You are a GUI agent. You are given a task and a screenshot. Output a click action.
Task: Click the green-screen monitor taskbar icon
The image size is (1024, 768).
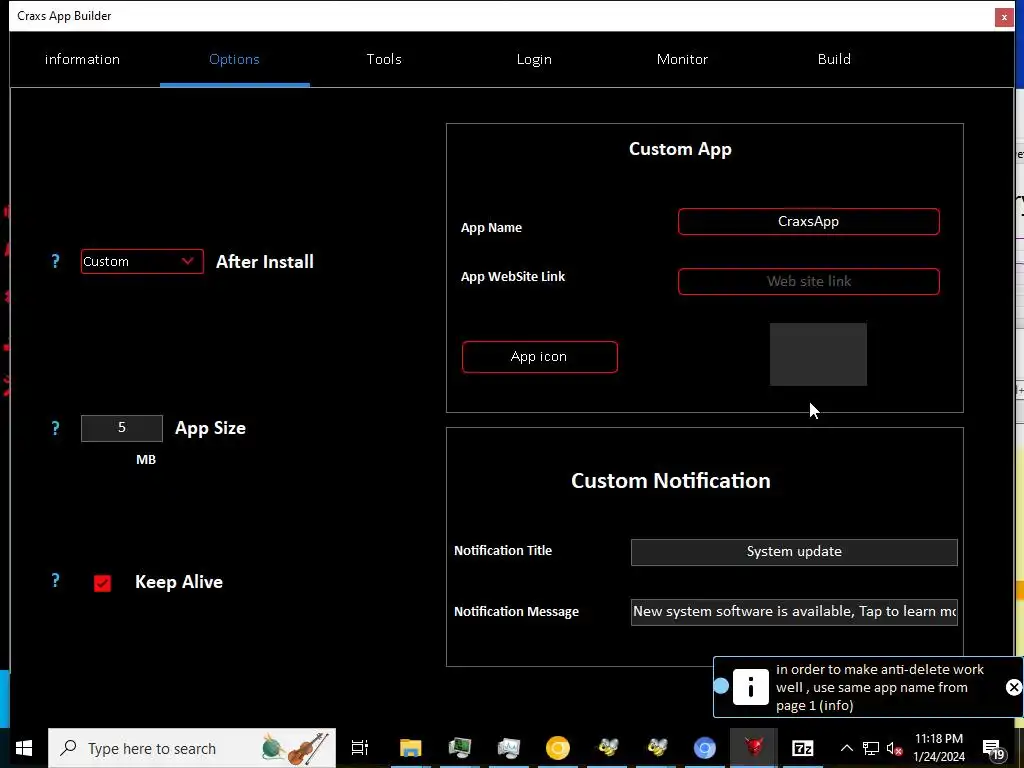(x=460, y=748)
